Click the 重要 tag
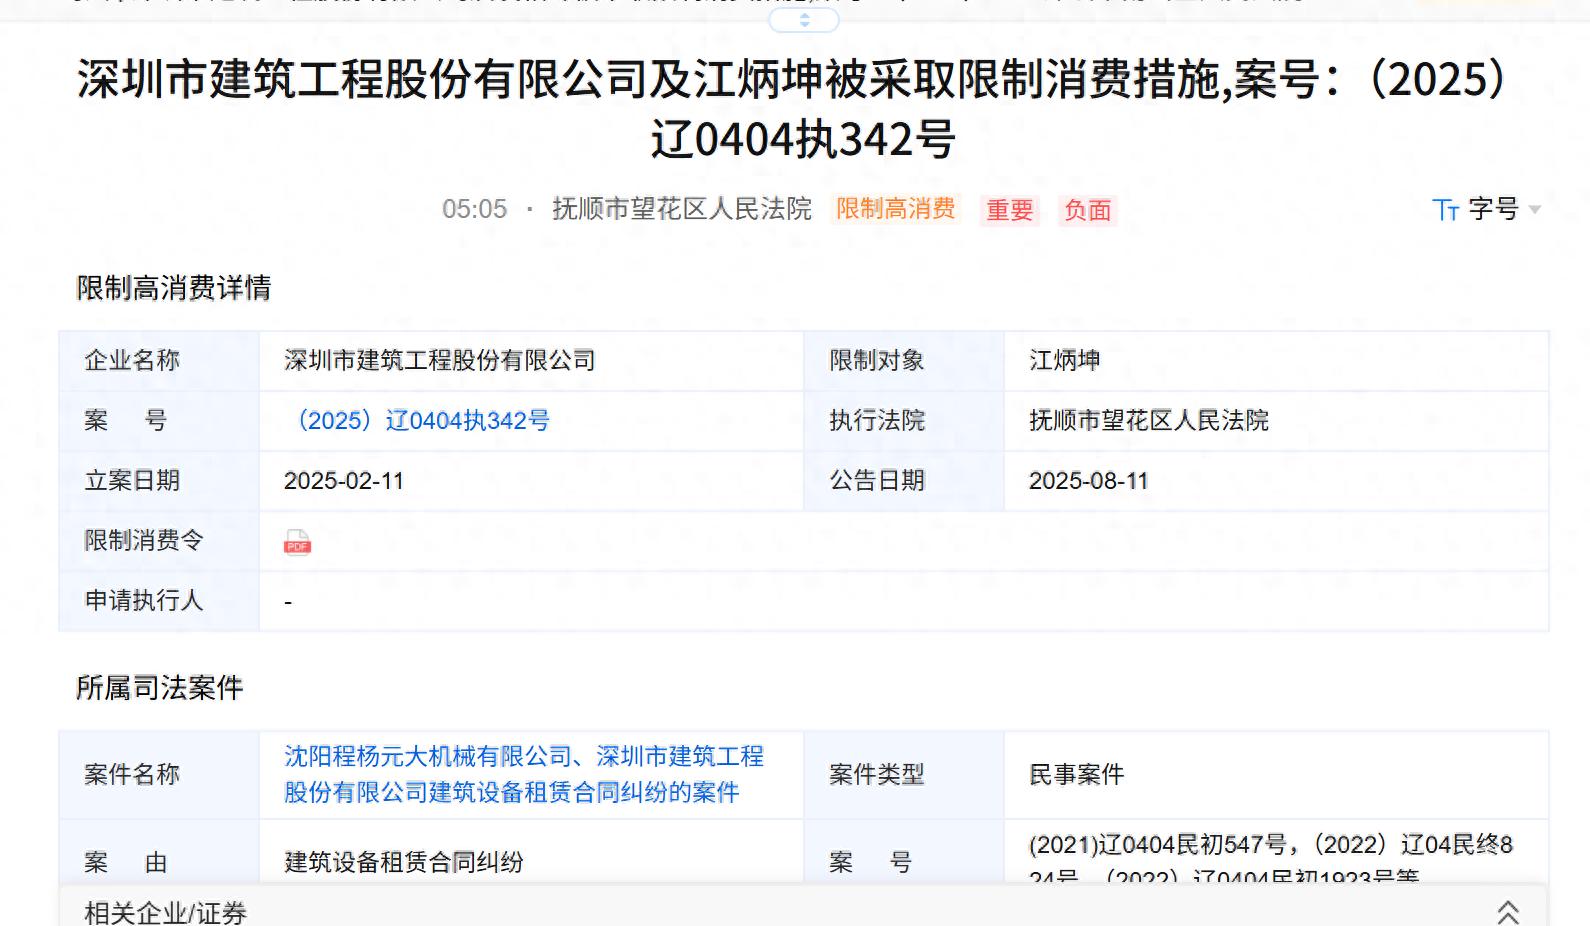The image size is (1590, 926). tap(1010, 210)
